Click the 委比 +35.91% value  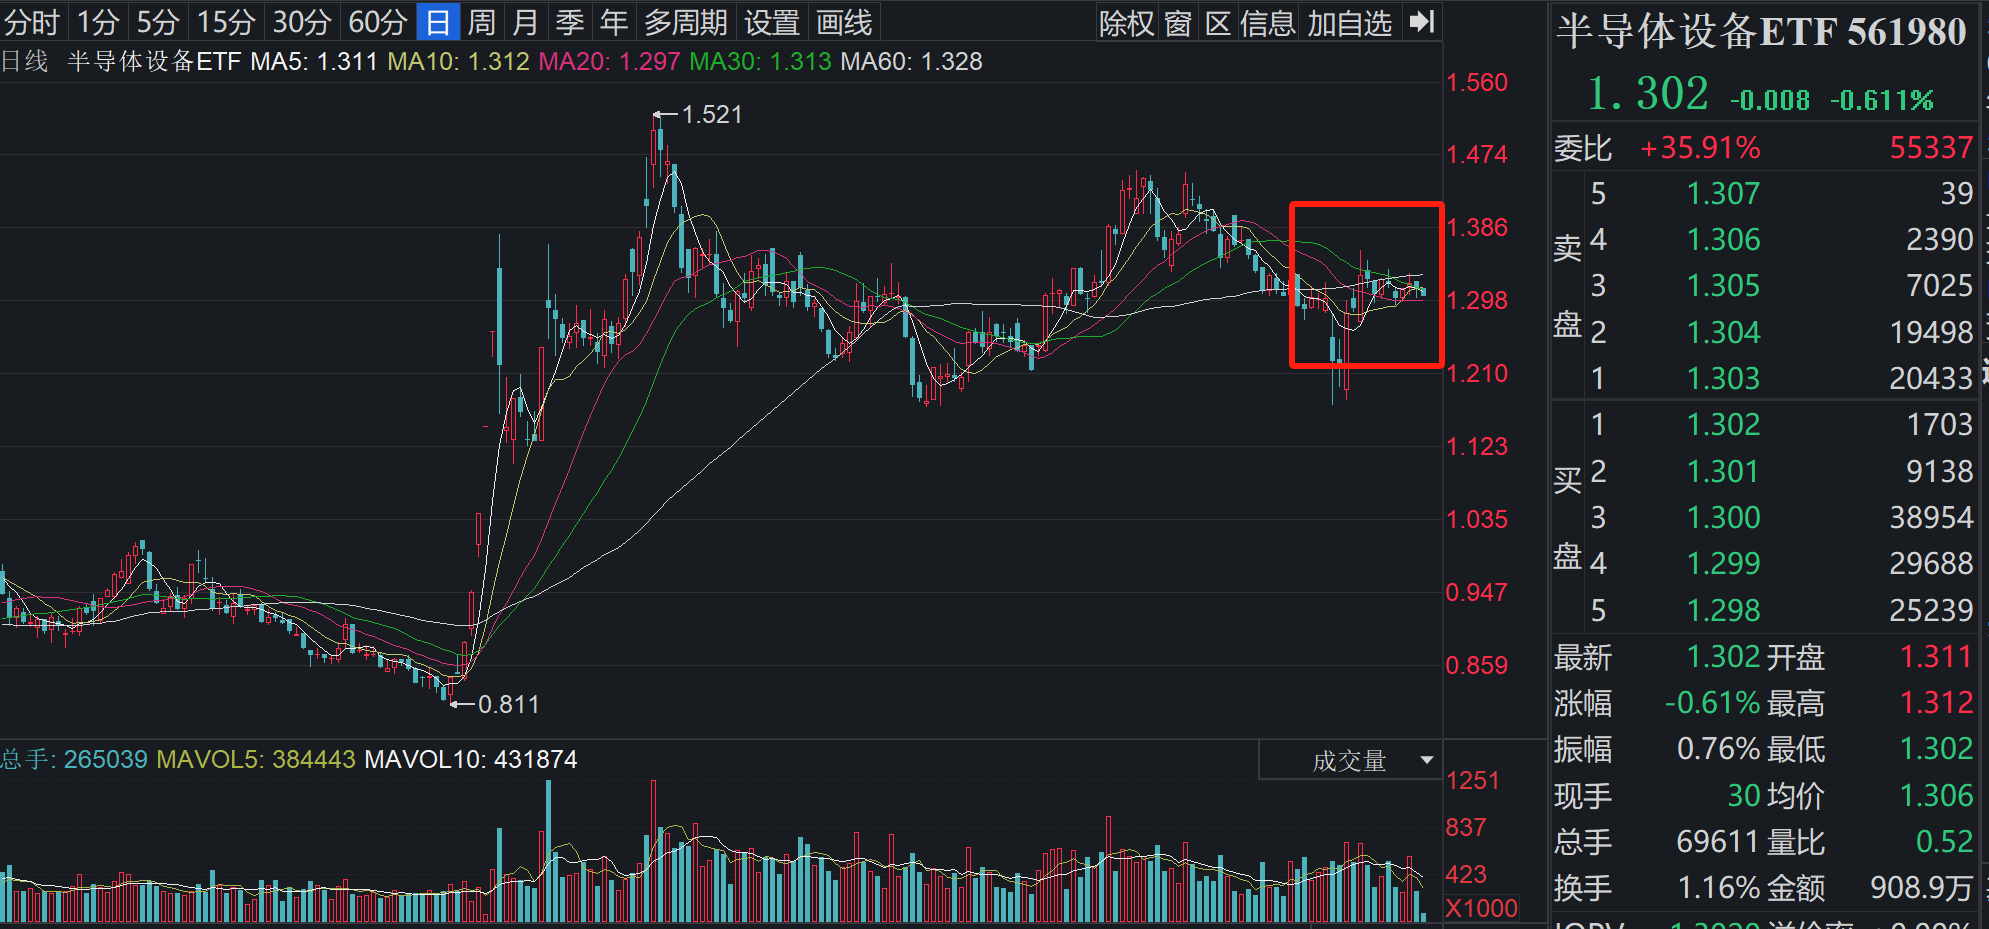[x=1700, y=148]
